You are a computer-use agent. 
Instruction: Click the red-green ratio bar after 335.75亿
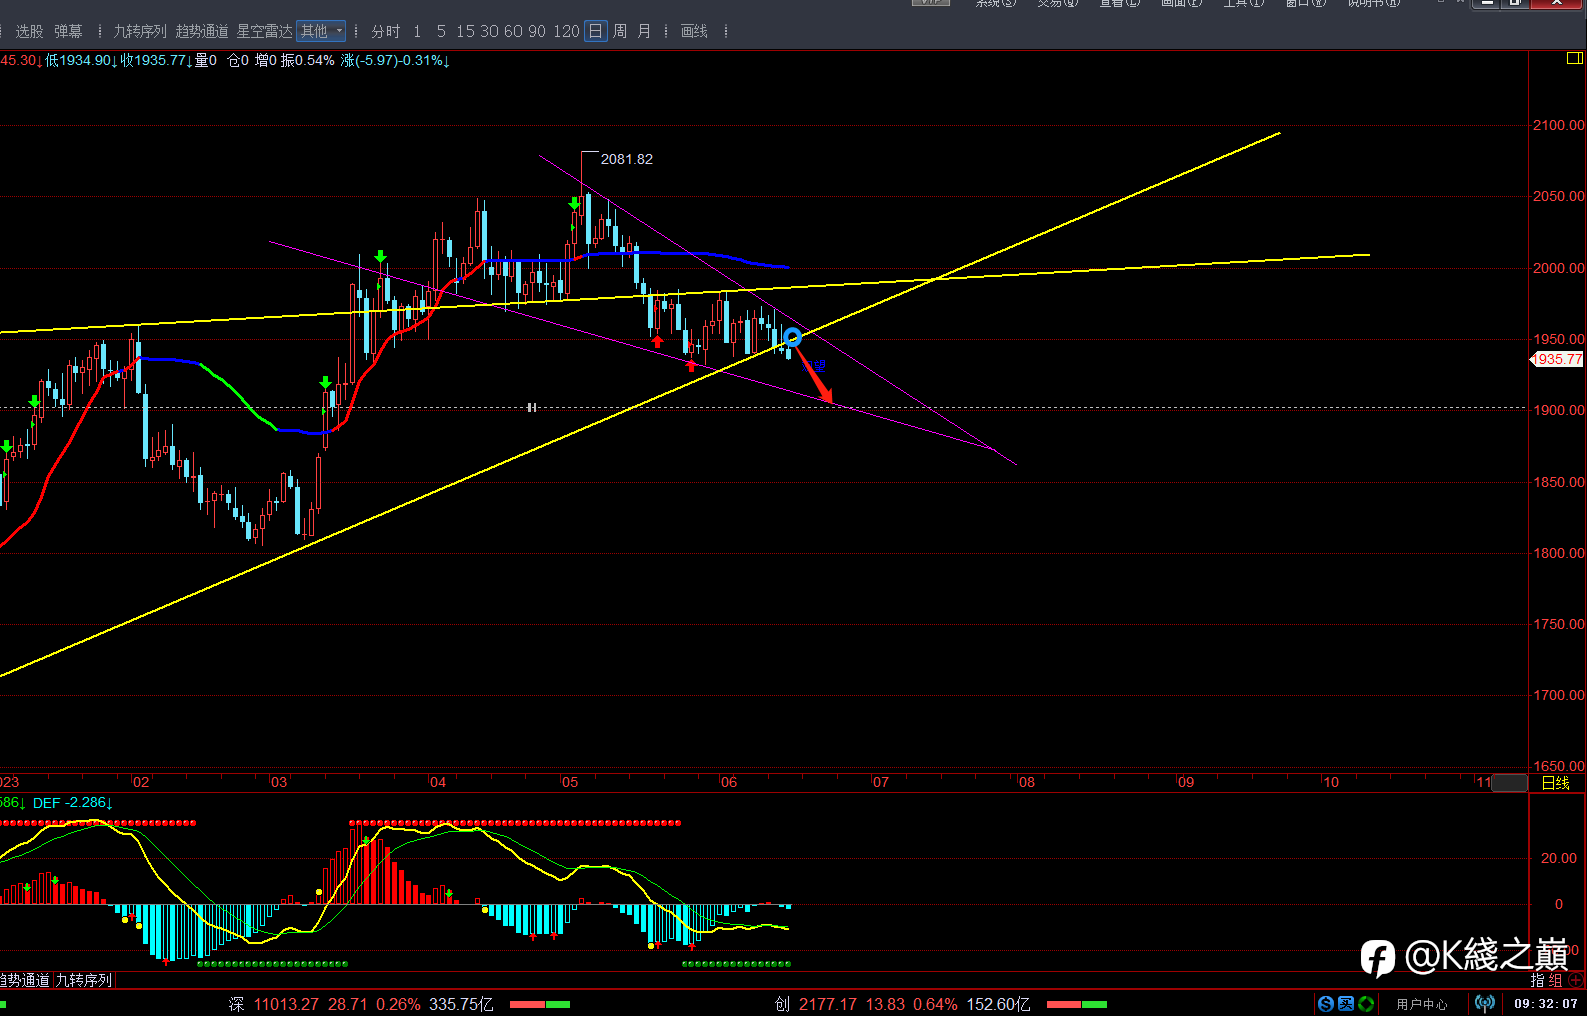[540, 1004]
